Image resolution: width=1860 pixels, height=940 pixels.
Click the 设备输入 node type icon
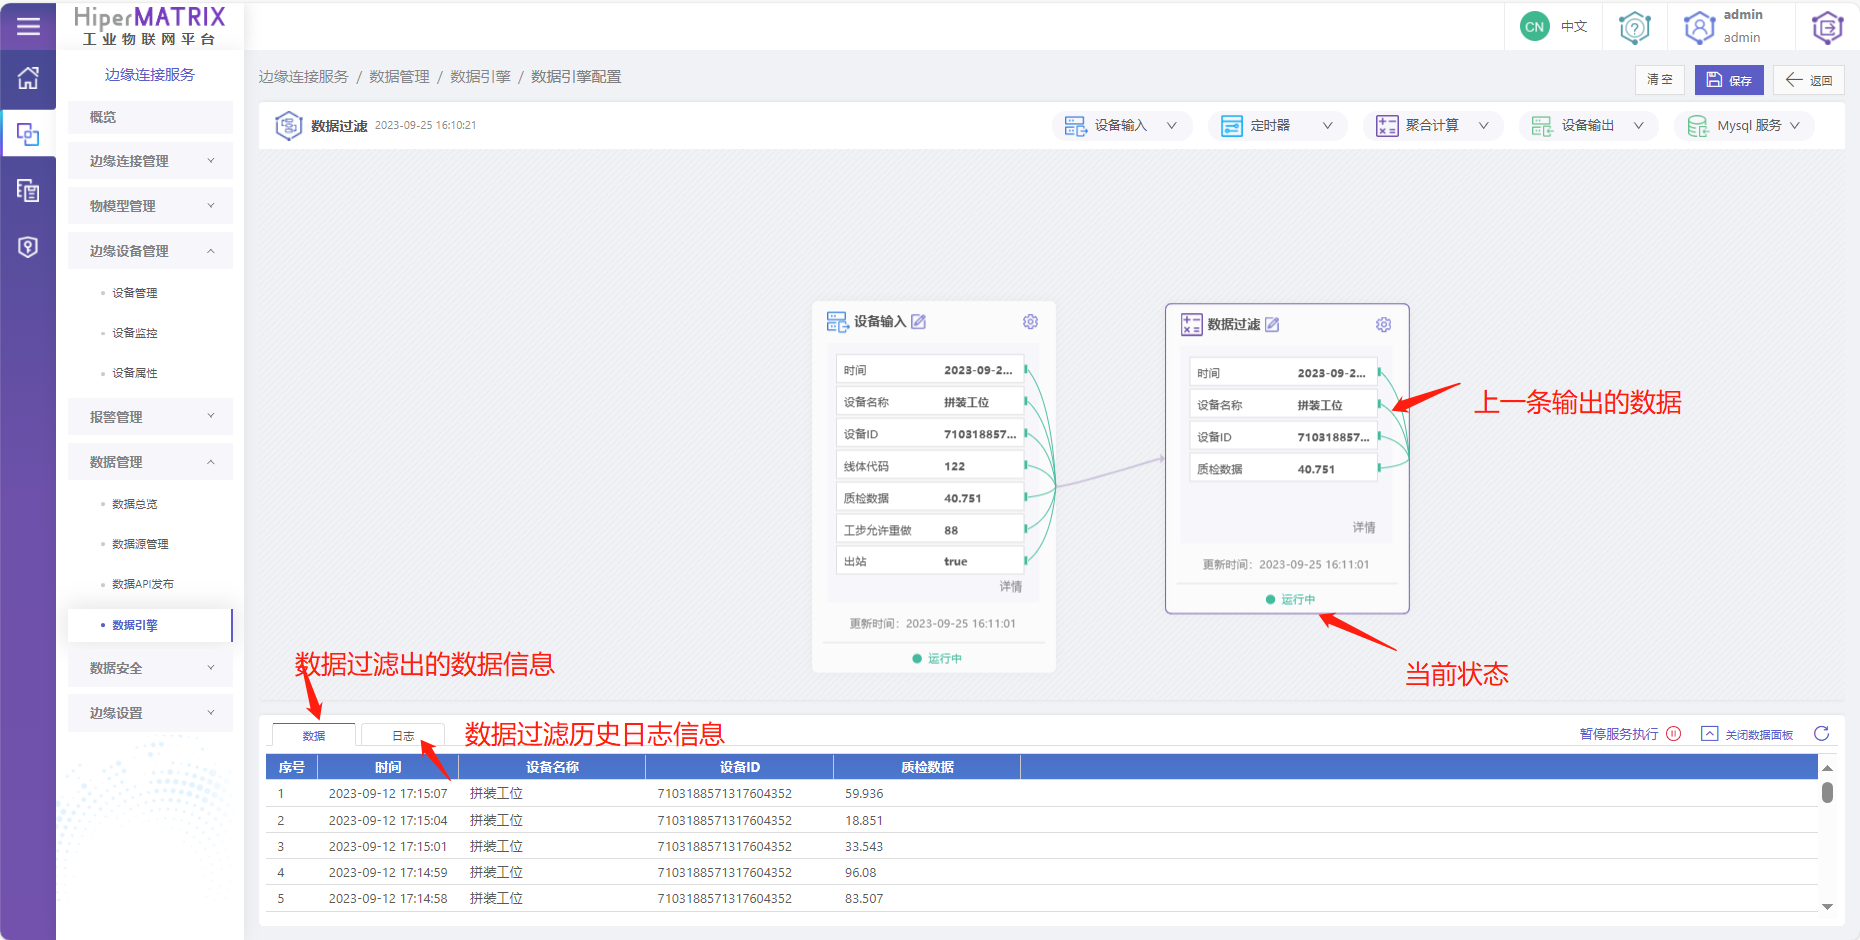coord(837,321)
